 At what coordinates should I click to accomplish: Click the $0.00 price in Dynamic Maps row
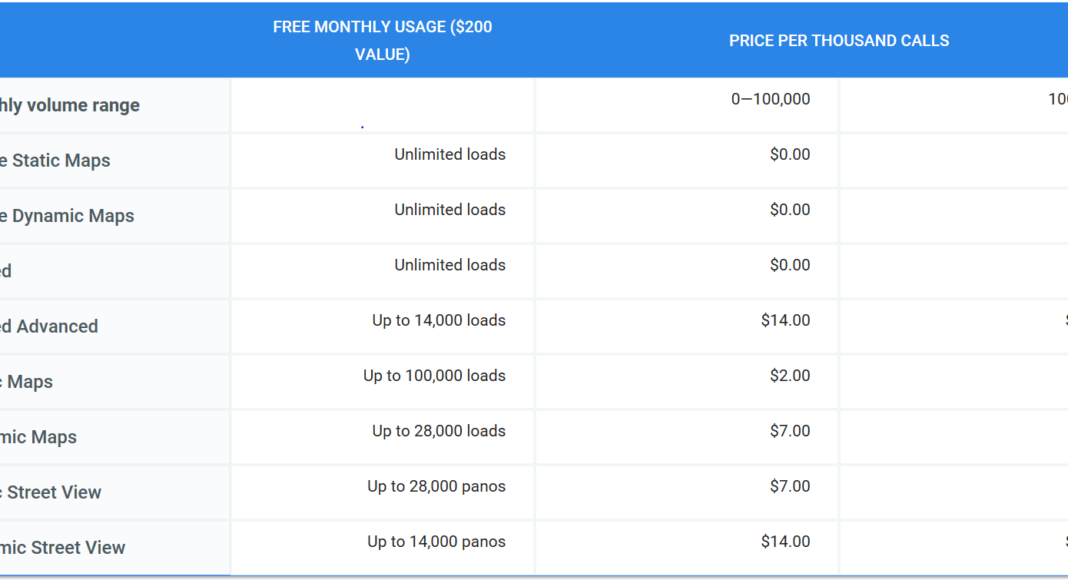790,210
